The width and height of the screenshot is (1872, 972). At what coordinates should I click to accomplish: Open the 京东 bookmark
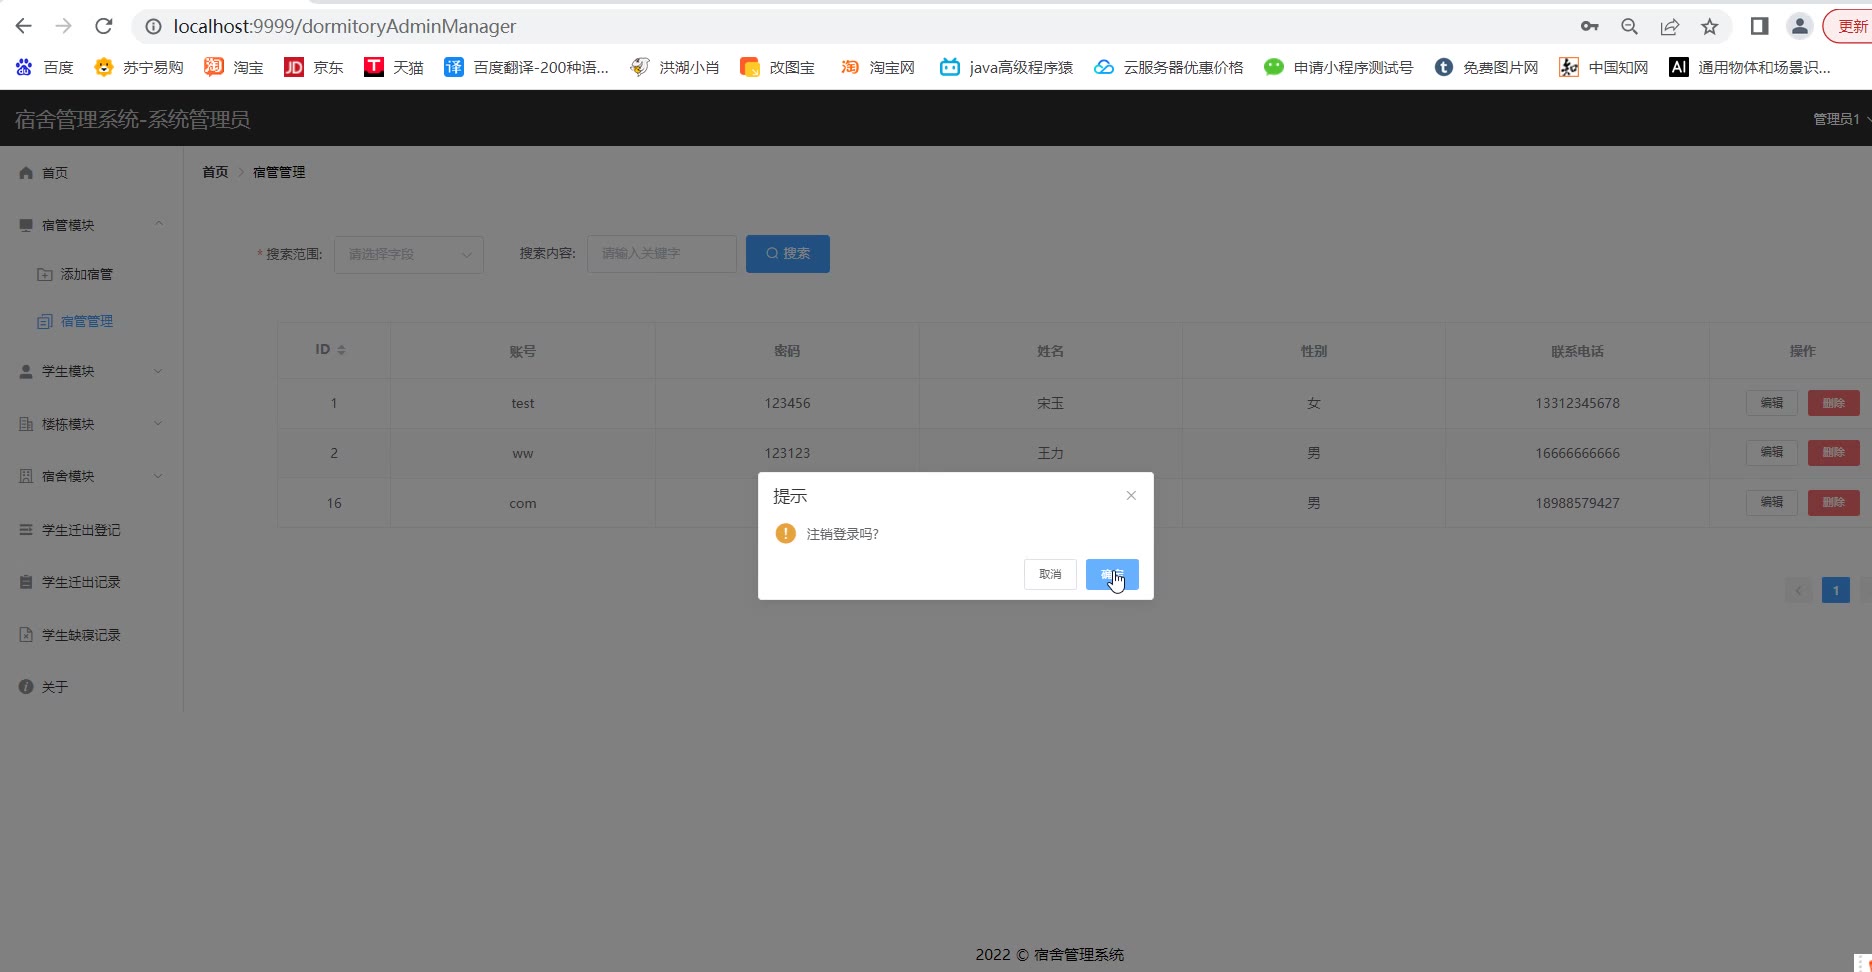[314, 67]
